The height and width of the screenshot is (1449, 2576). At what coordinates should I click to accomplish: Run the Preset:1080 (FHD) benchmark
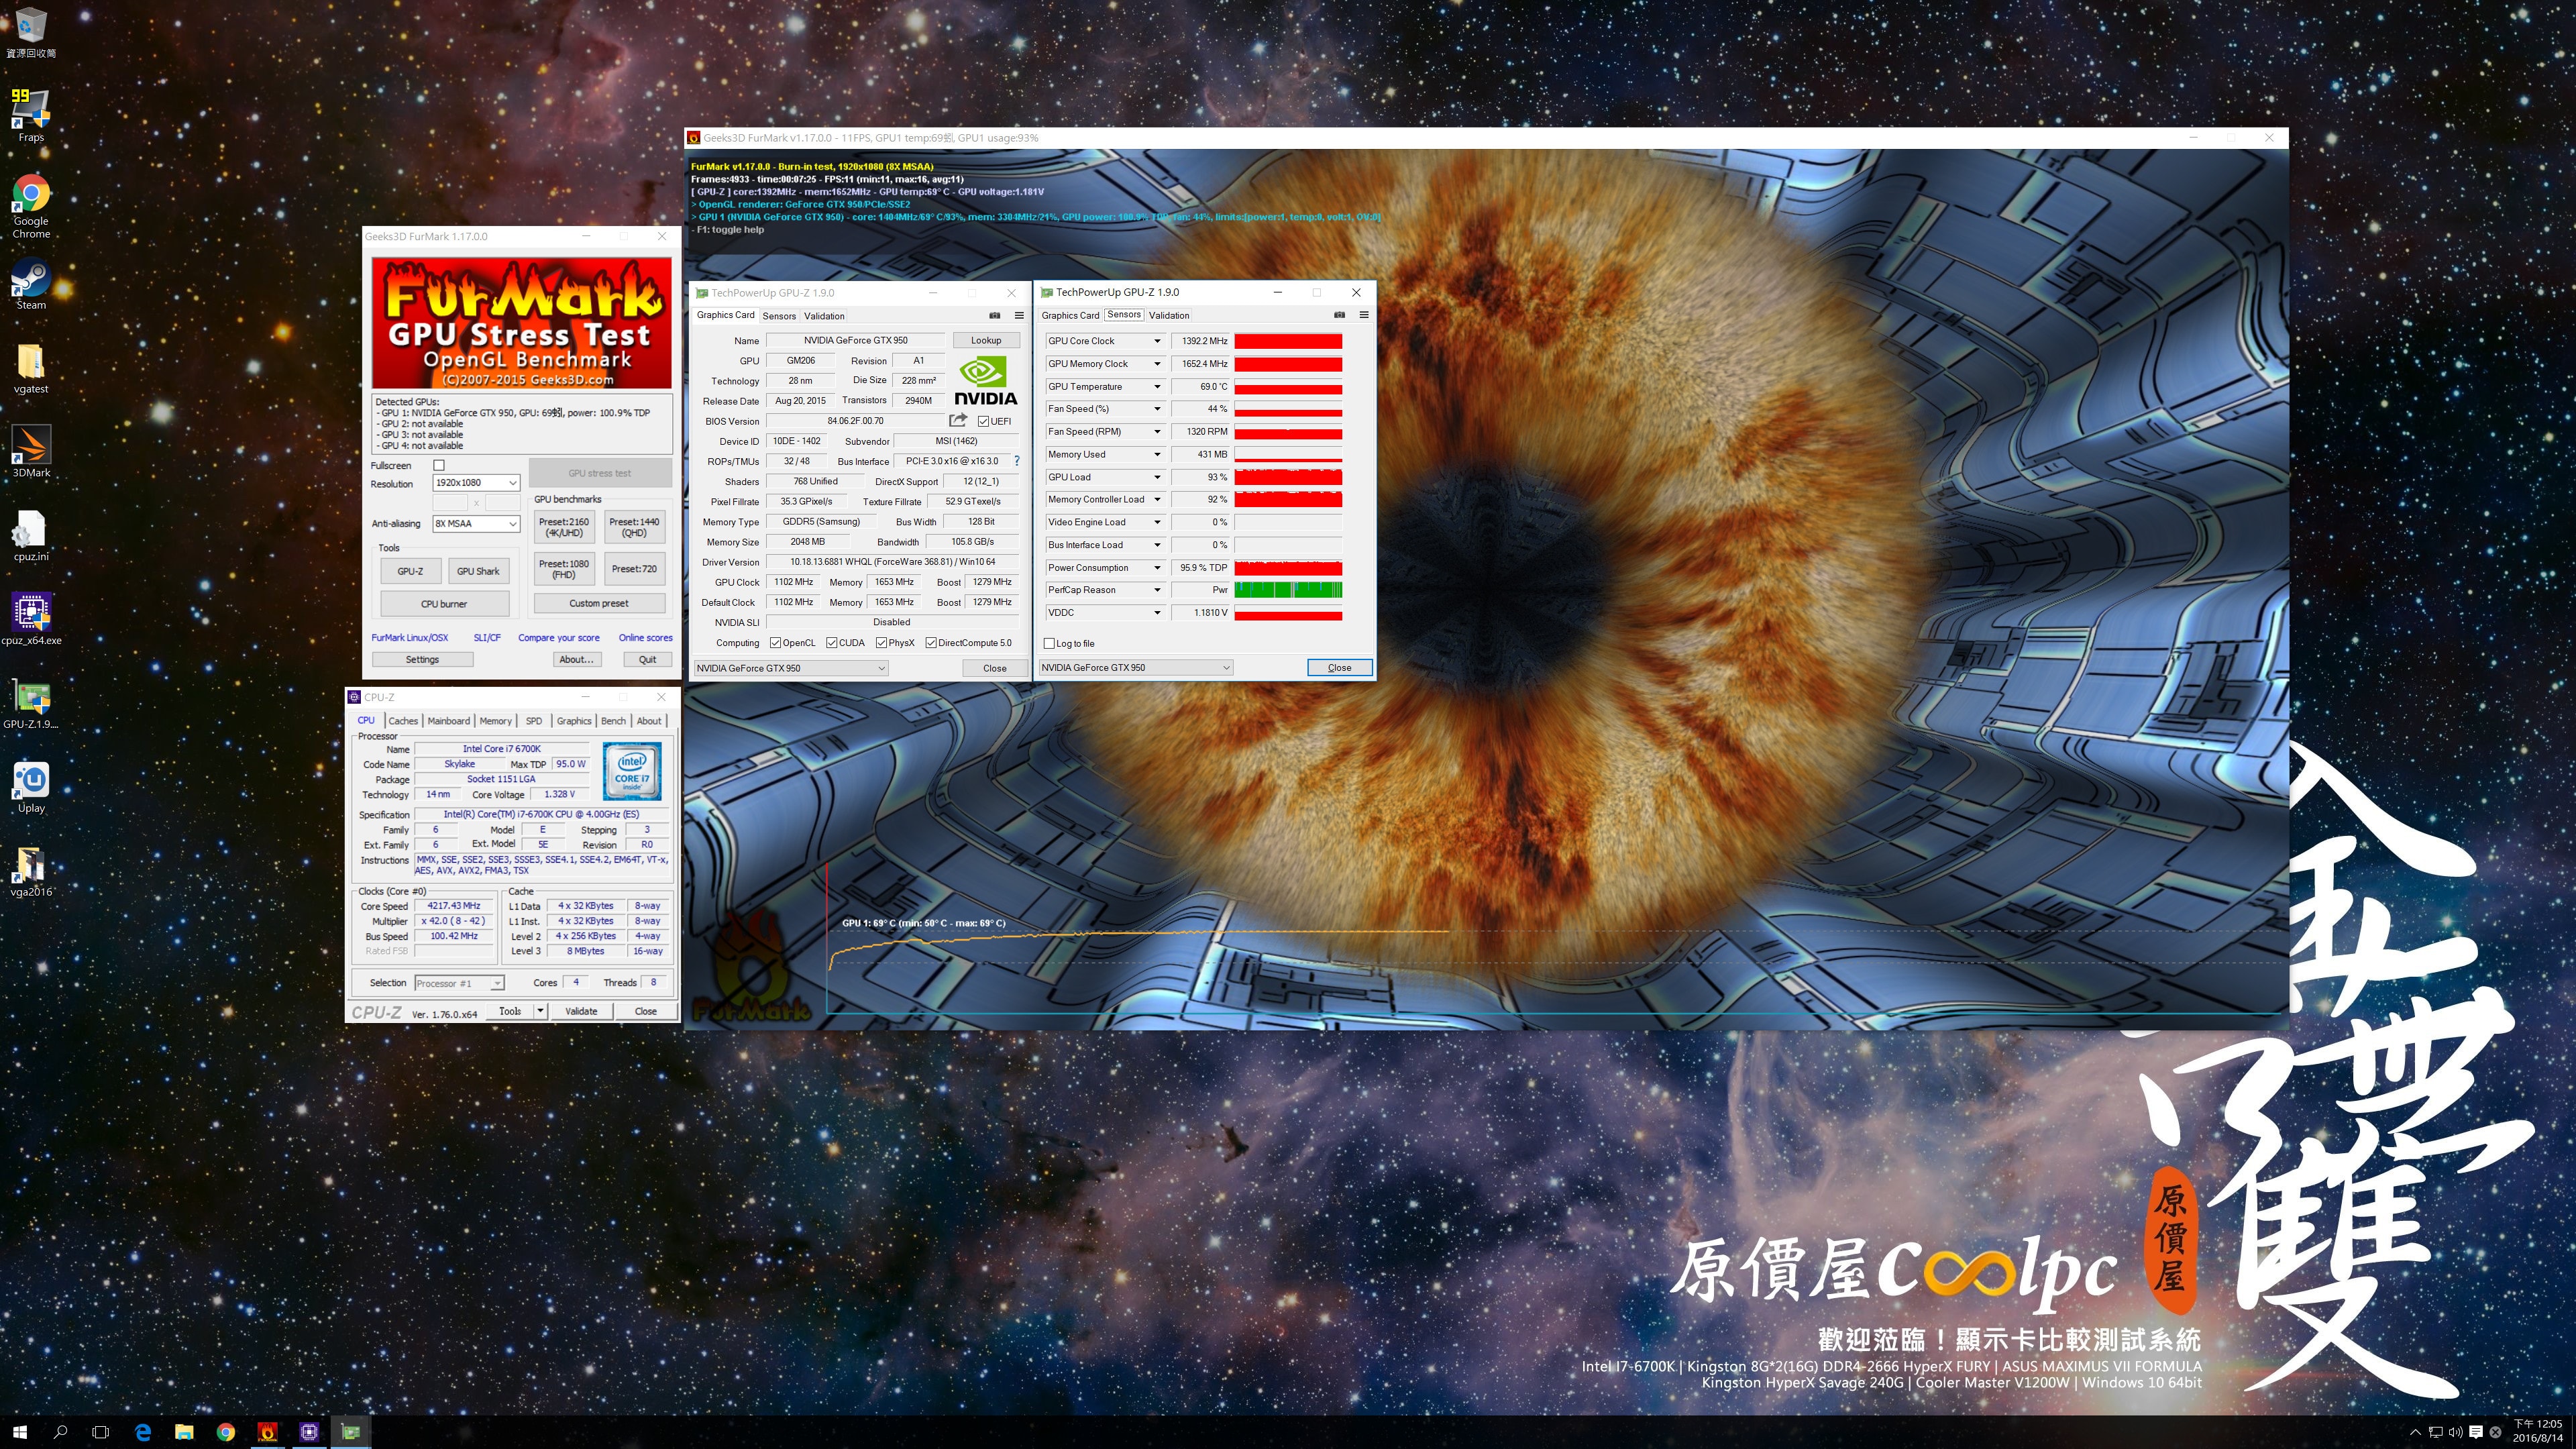564,569
